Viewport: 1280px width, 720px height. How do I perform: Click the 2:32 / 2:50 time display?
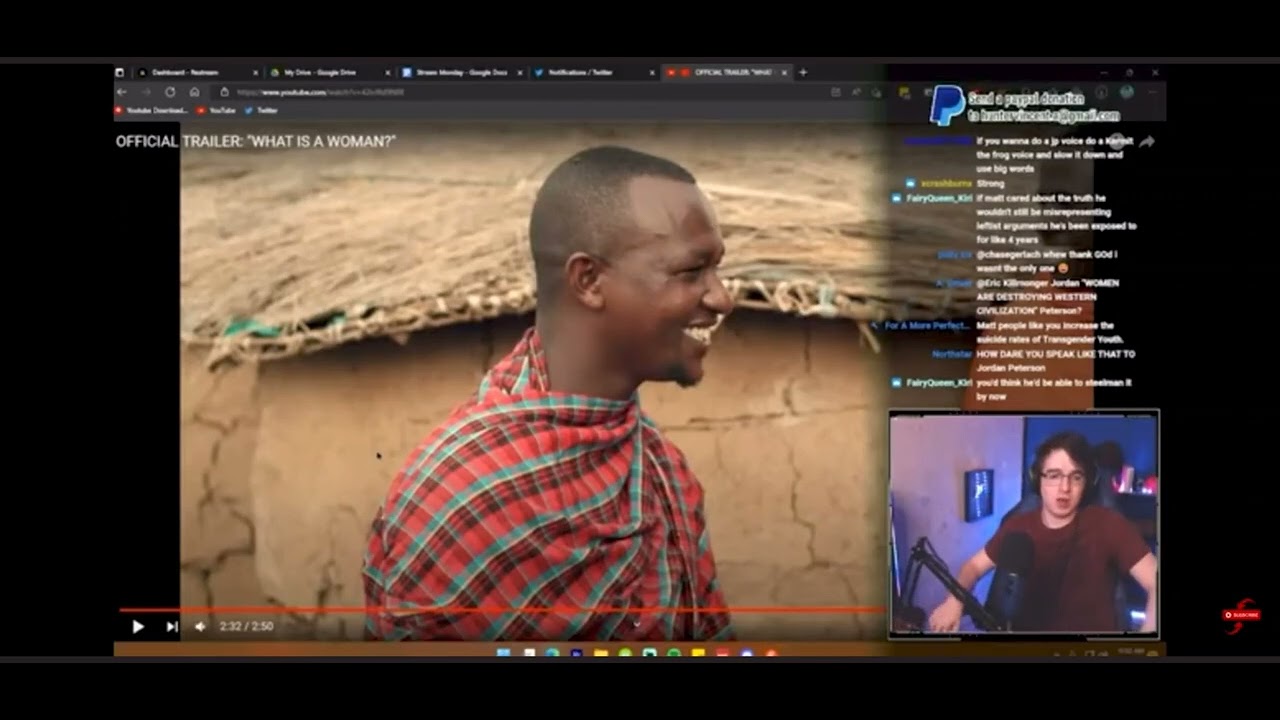(246, 627)
